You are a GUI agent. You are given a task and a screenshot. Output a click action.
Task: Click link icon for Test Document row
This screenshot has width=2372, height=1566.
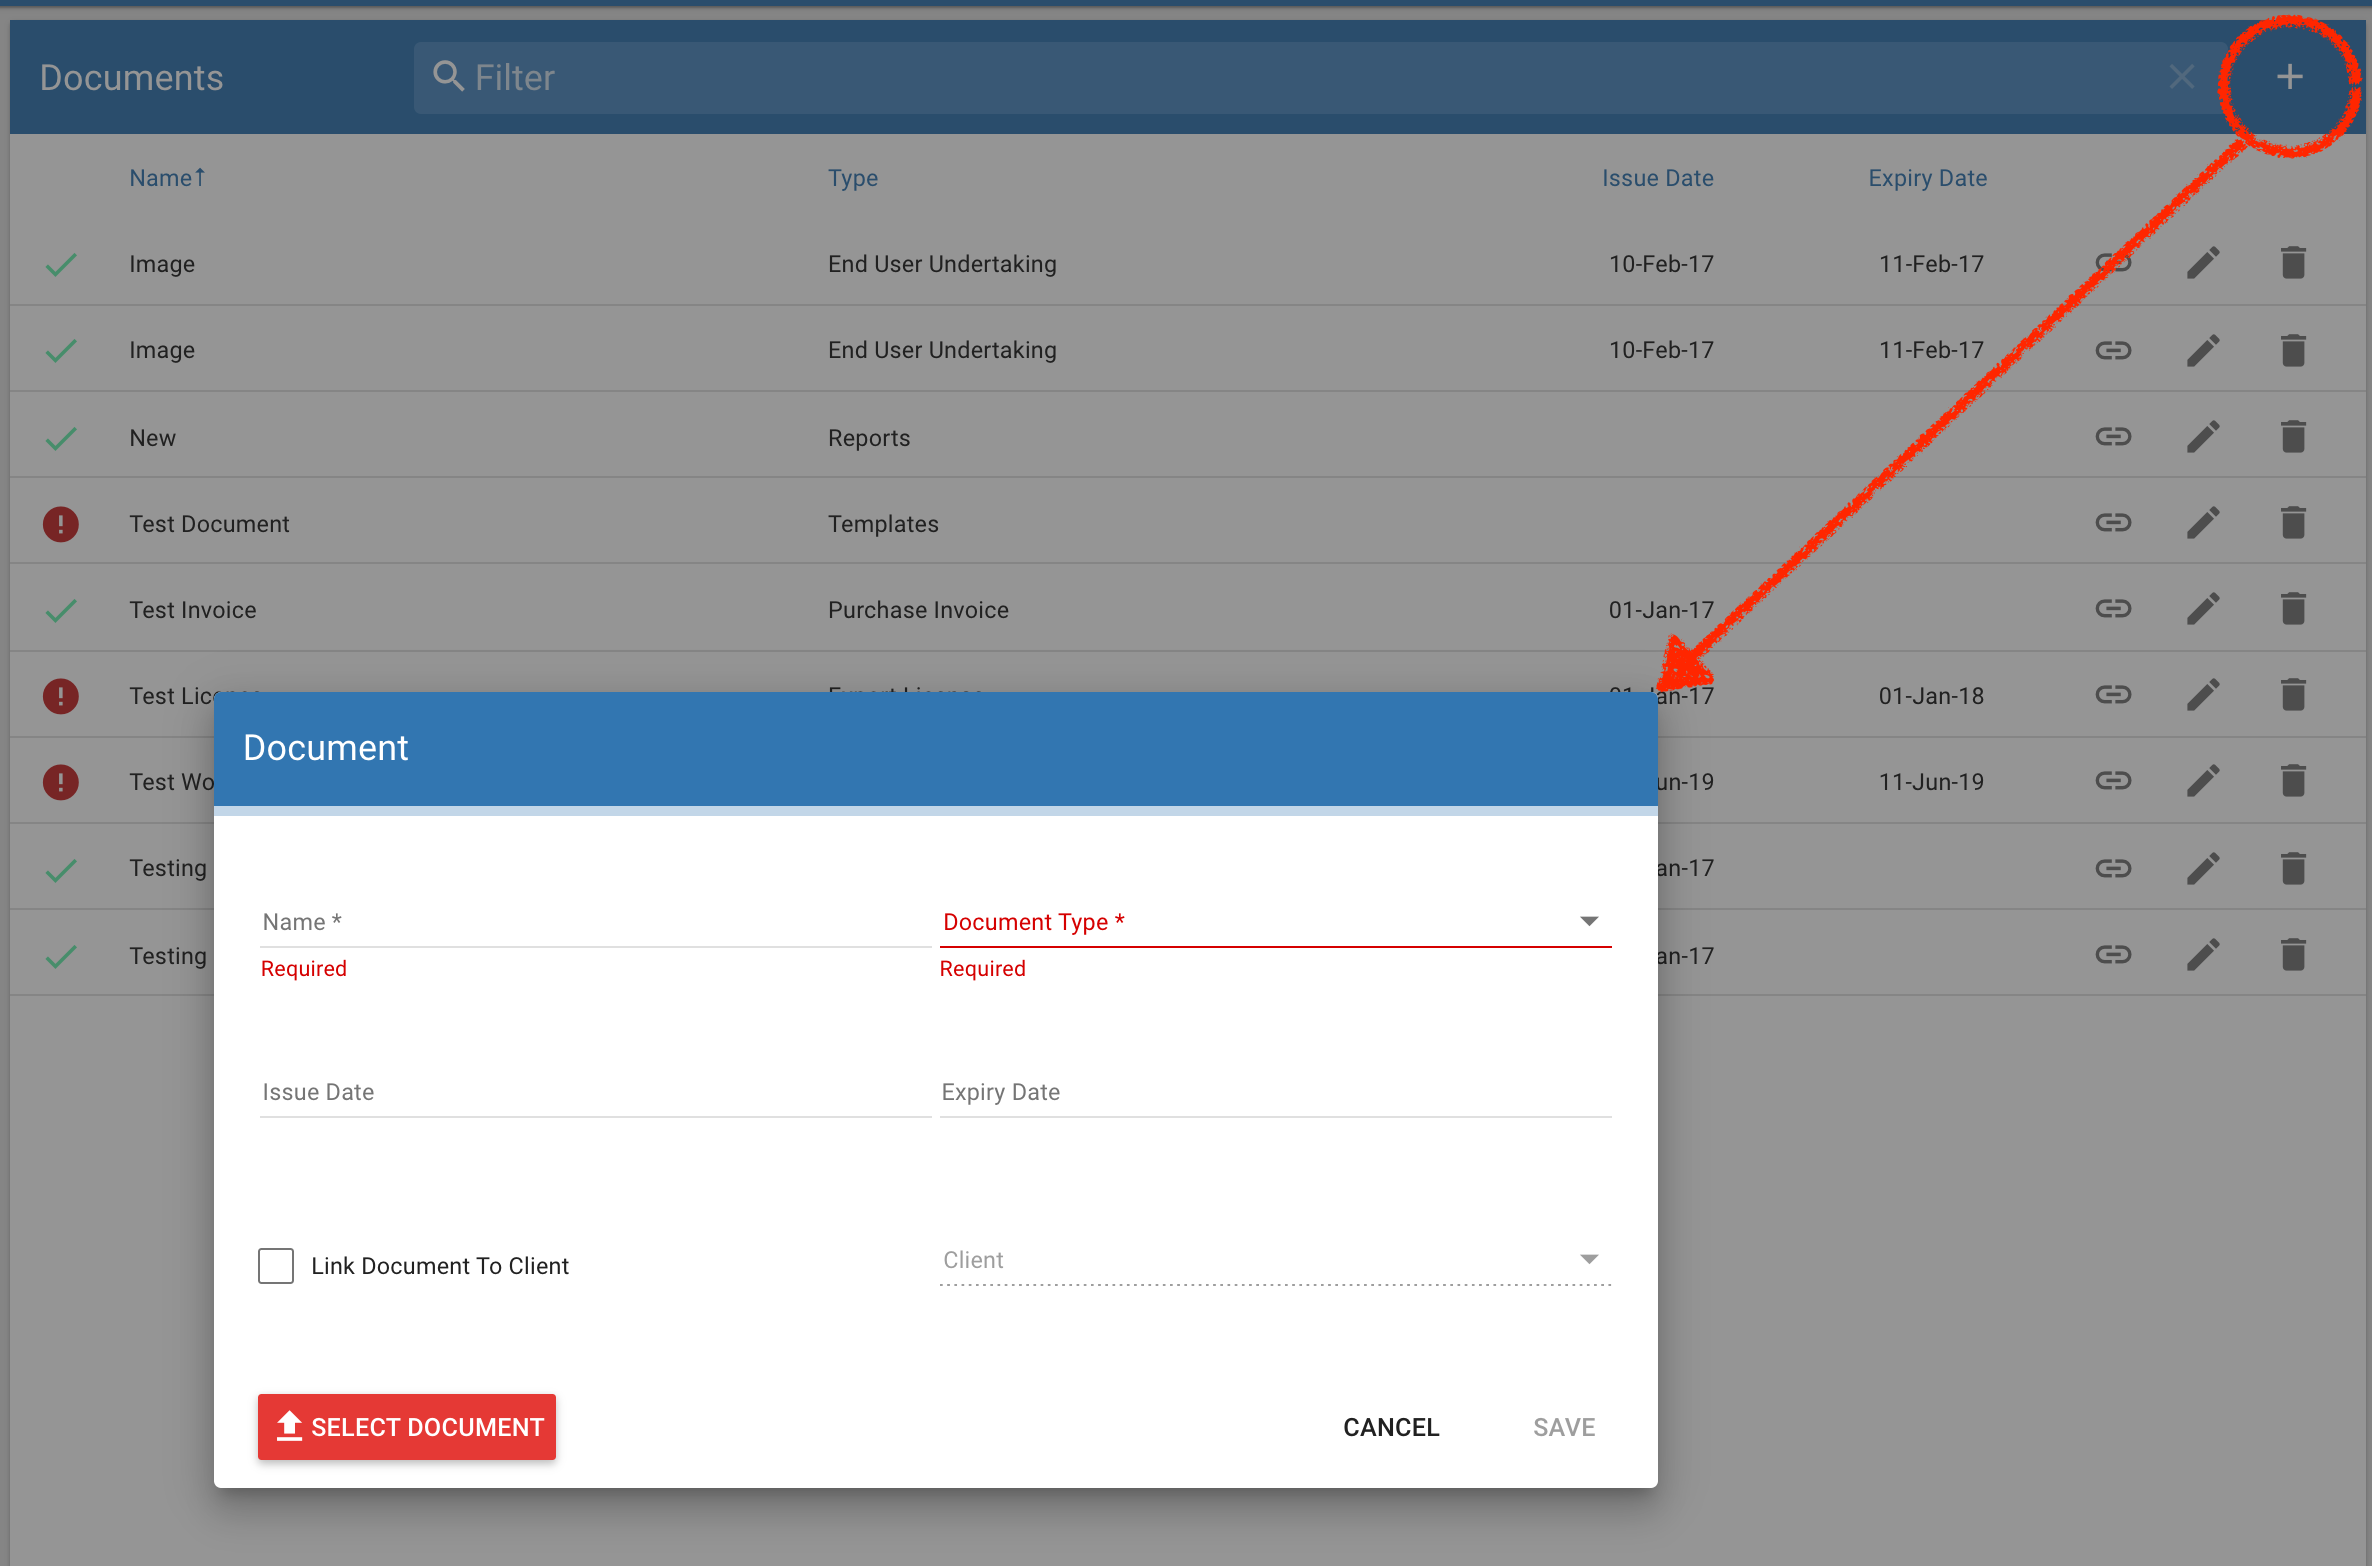2113,522
